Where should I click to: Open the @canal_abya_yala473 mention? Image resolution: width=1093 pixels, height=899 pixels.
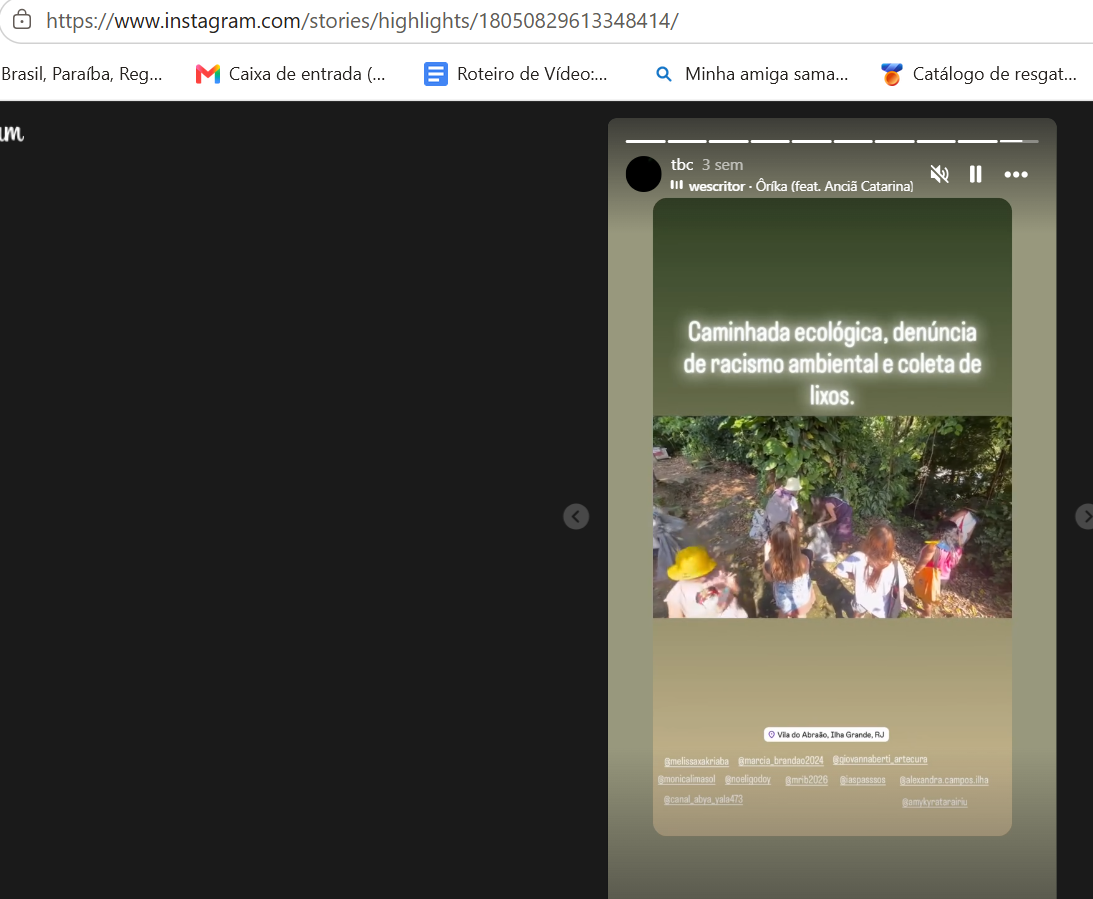703,799
